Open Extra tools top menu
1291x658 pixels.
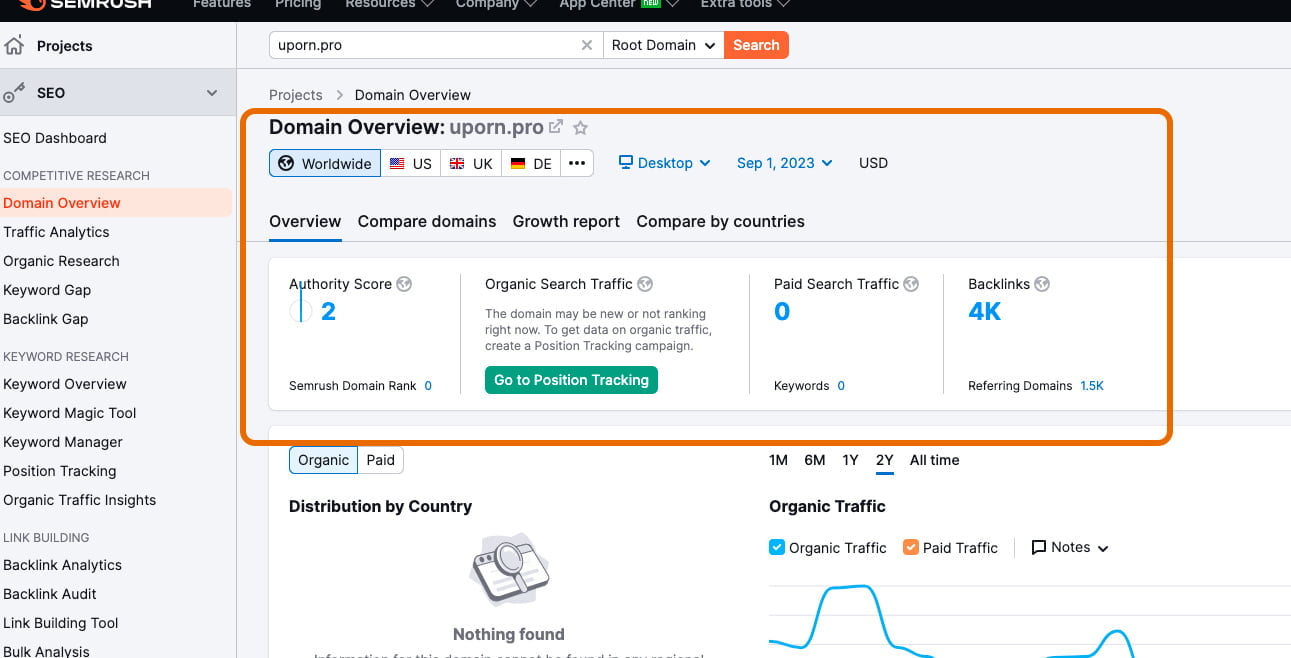point(745,4)
